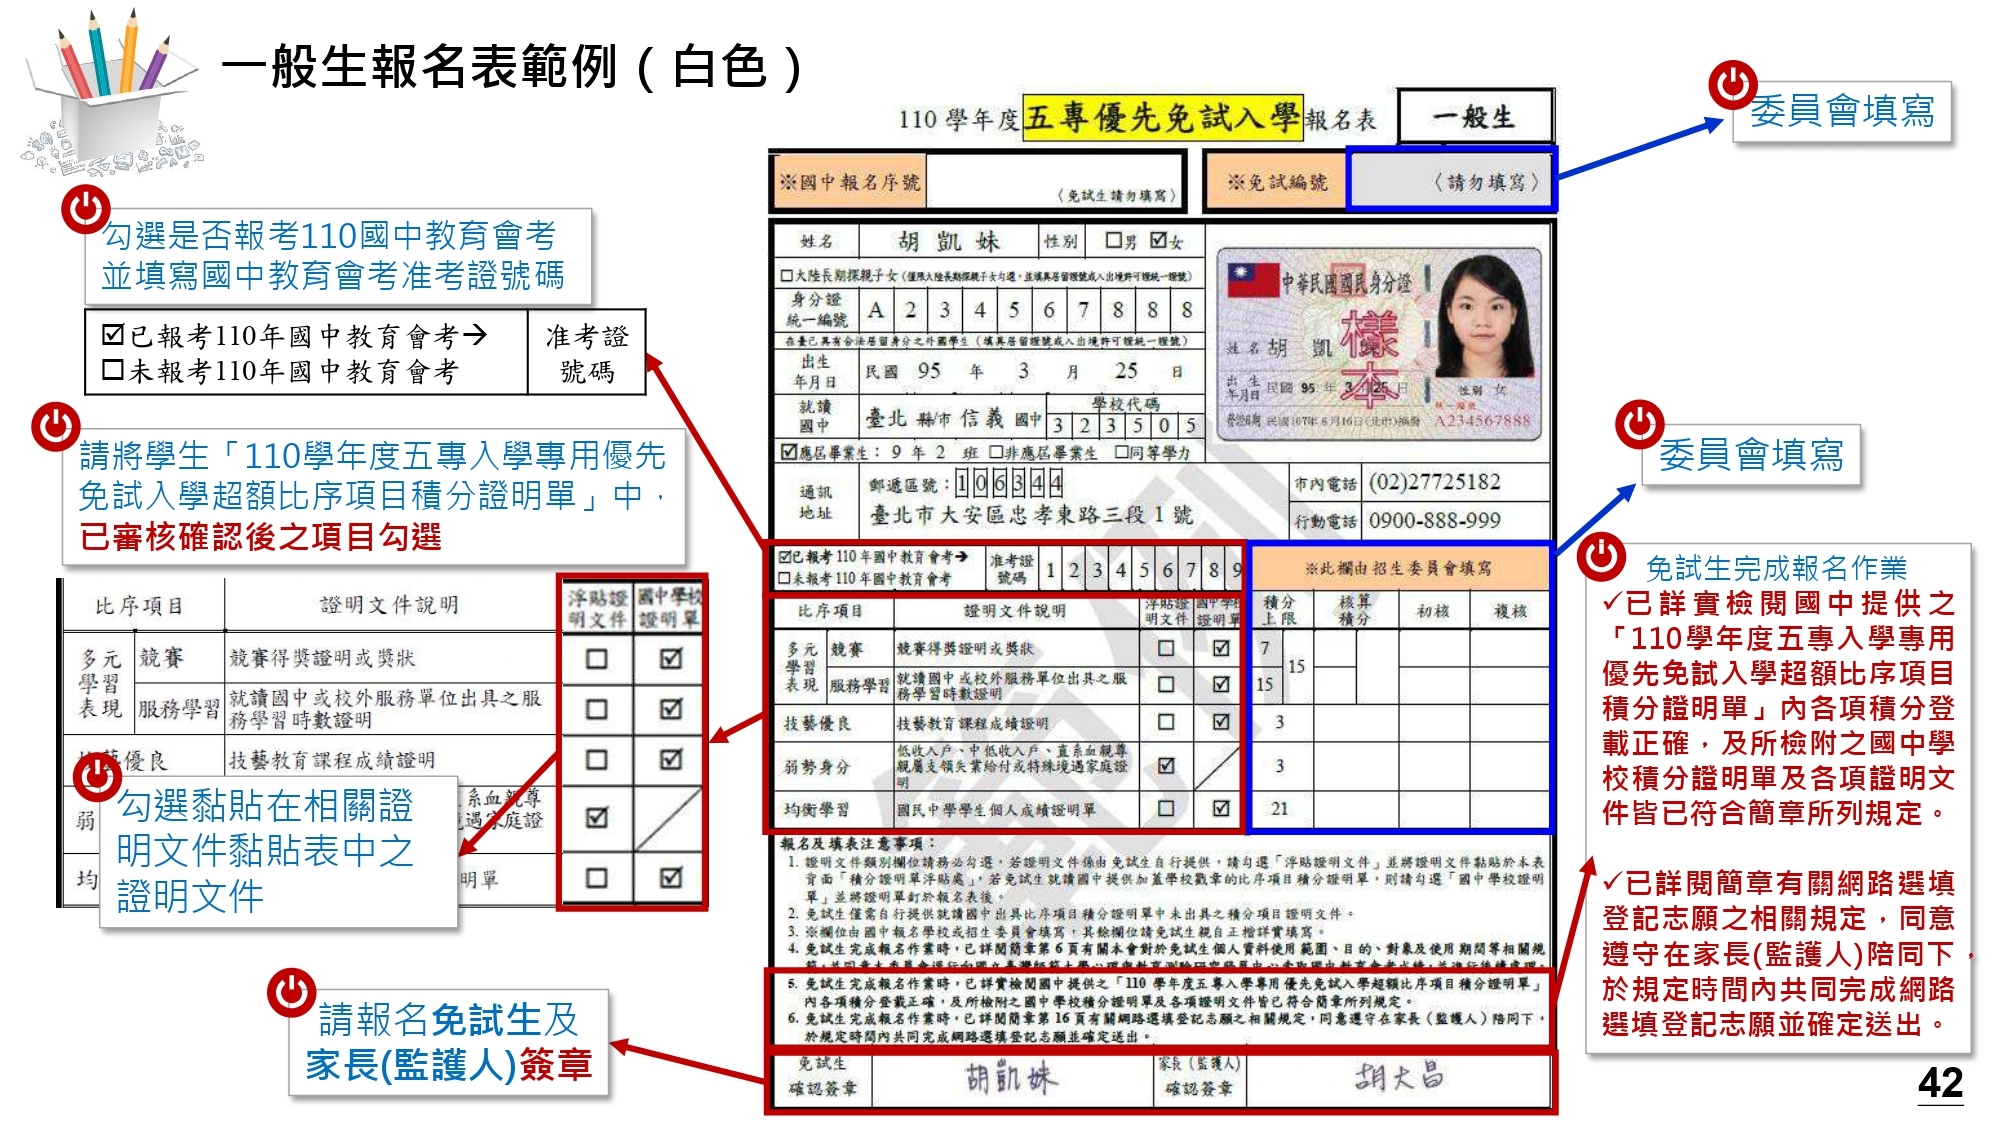This screenshot has width=2000, height=1125.
Task: Toggle the checked 已報考110年國中教育會考 box in the enlarged excerpt
Action: pos(113,334)
